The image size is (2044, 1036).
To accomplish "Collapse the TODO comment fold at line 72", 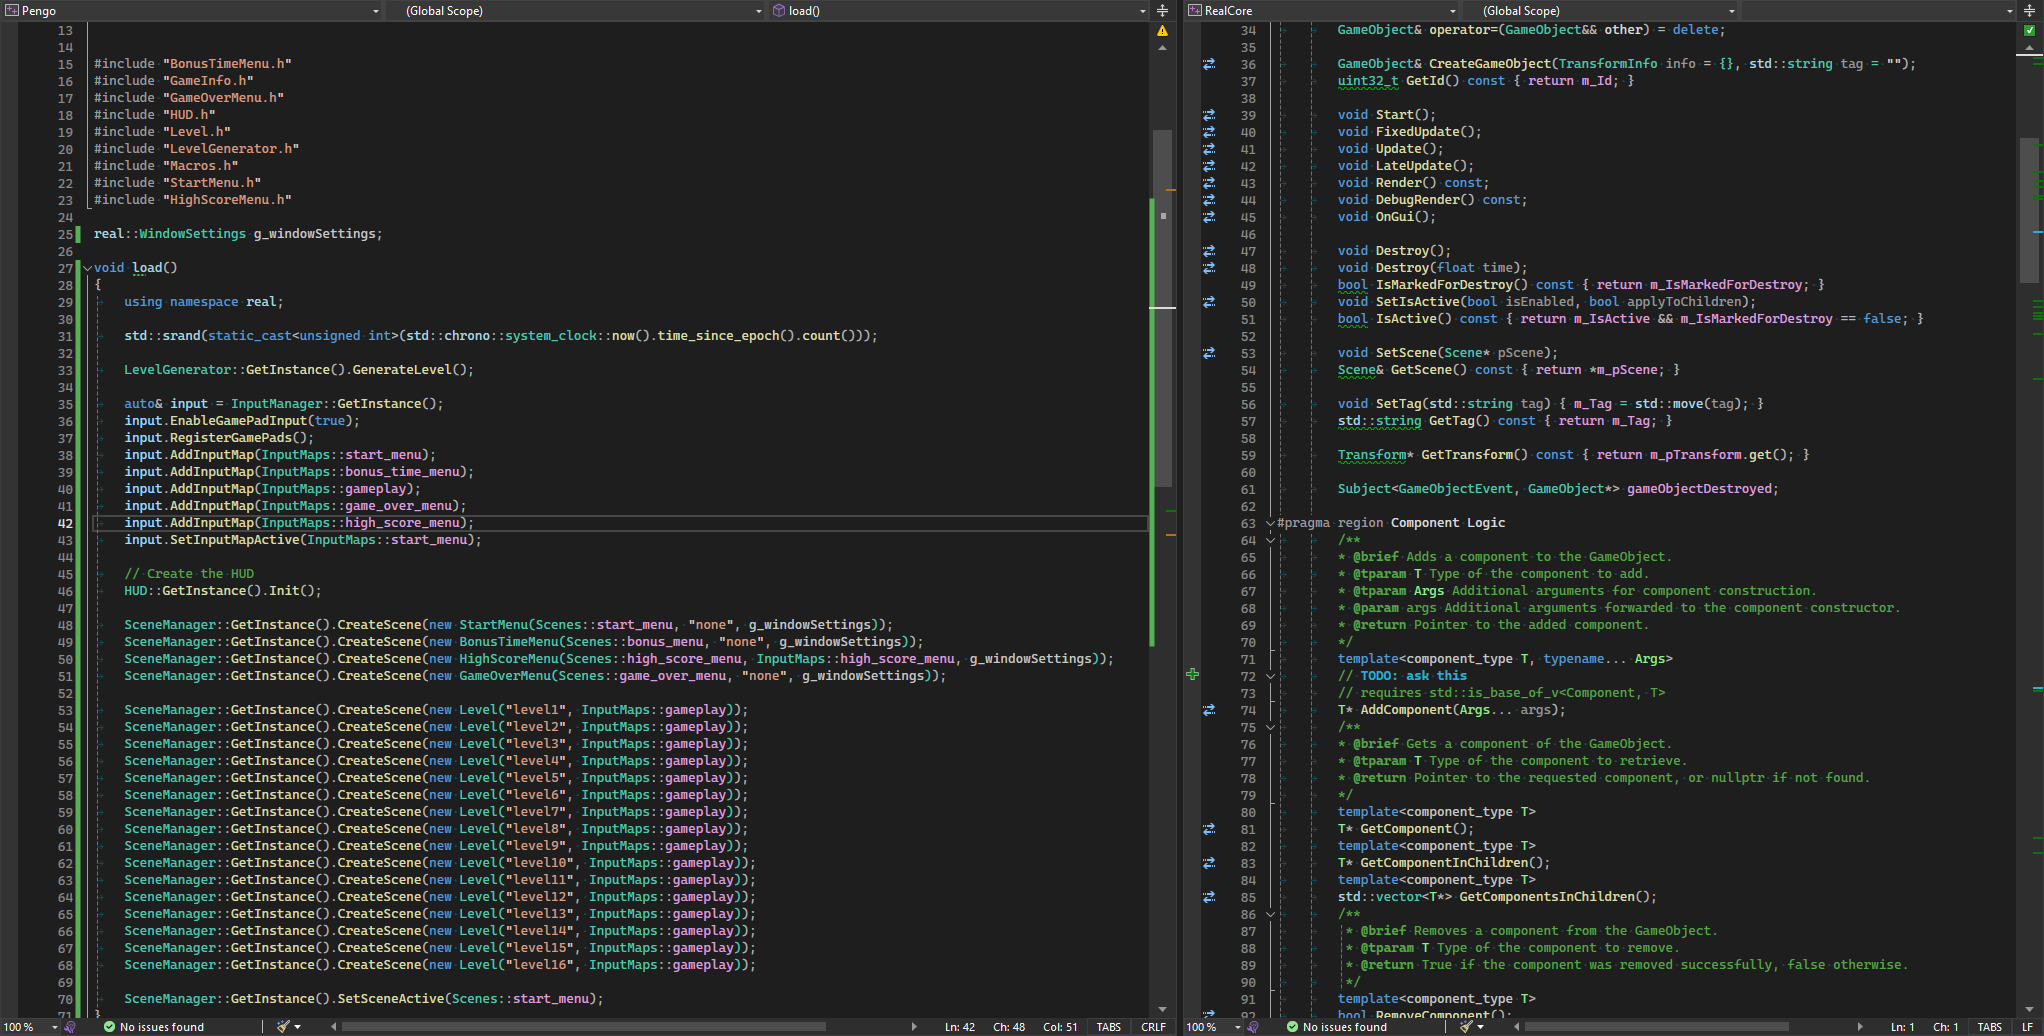I will 1270,676.
